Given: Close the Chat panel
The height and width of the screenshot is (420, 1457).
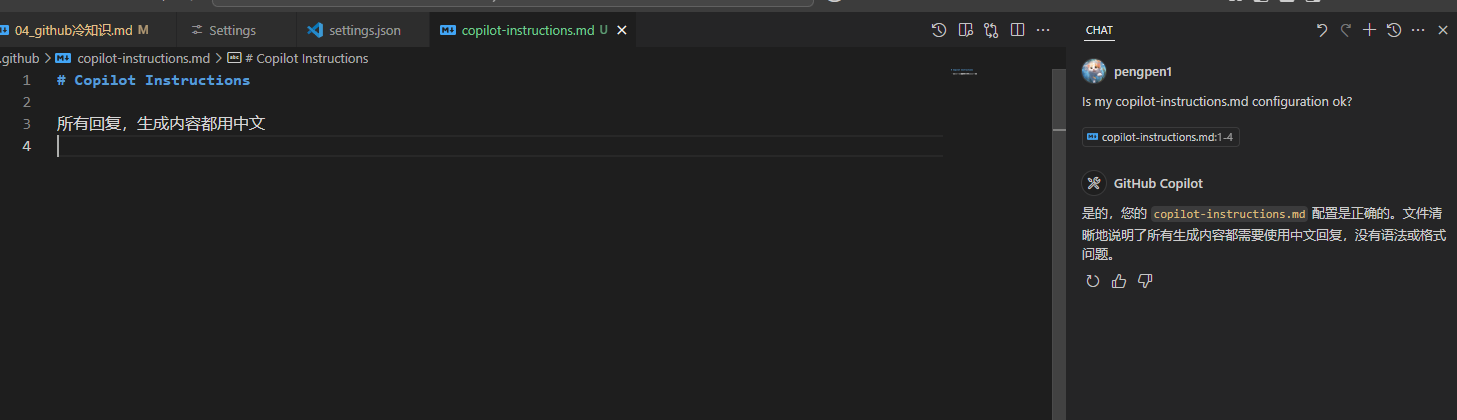Looking at the screenshot, I should (1443, 30).
